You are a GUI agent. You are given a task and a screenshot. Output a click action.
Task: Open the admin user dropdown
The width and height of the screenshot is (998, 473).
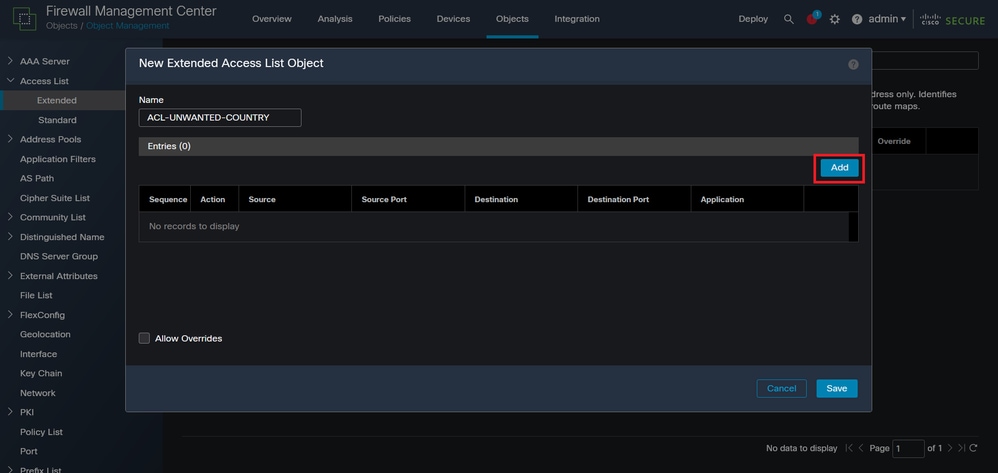pos(887,19)
